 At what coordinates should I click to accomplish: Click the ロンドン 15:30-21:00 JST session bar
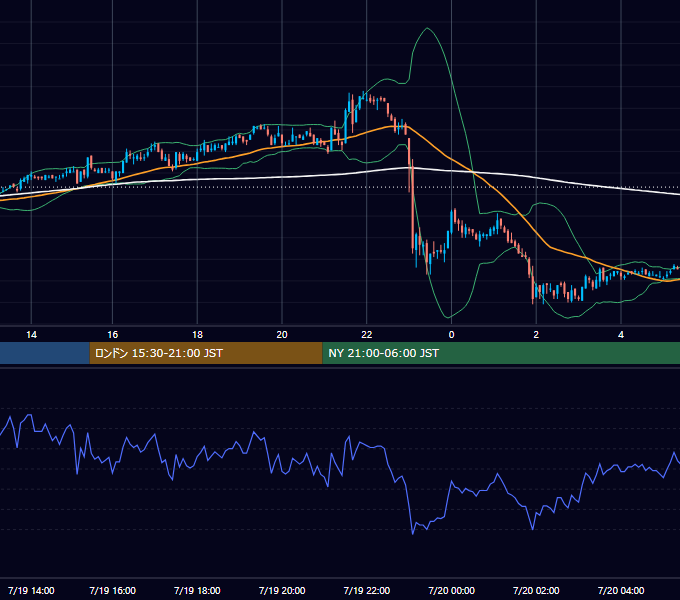pos(206,353)
